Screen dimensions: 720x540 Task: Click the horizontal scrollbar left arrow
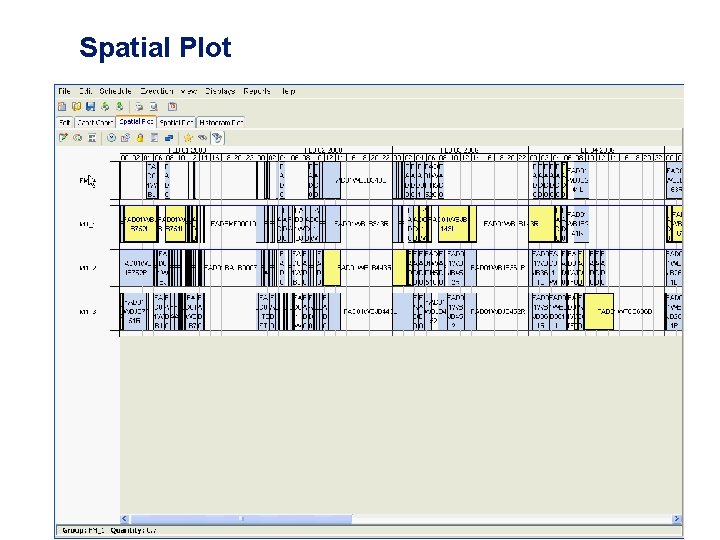[124, 518]
